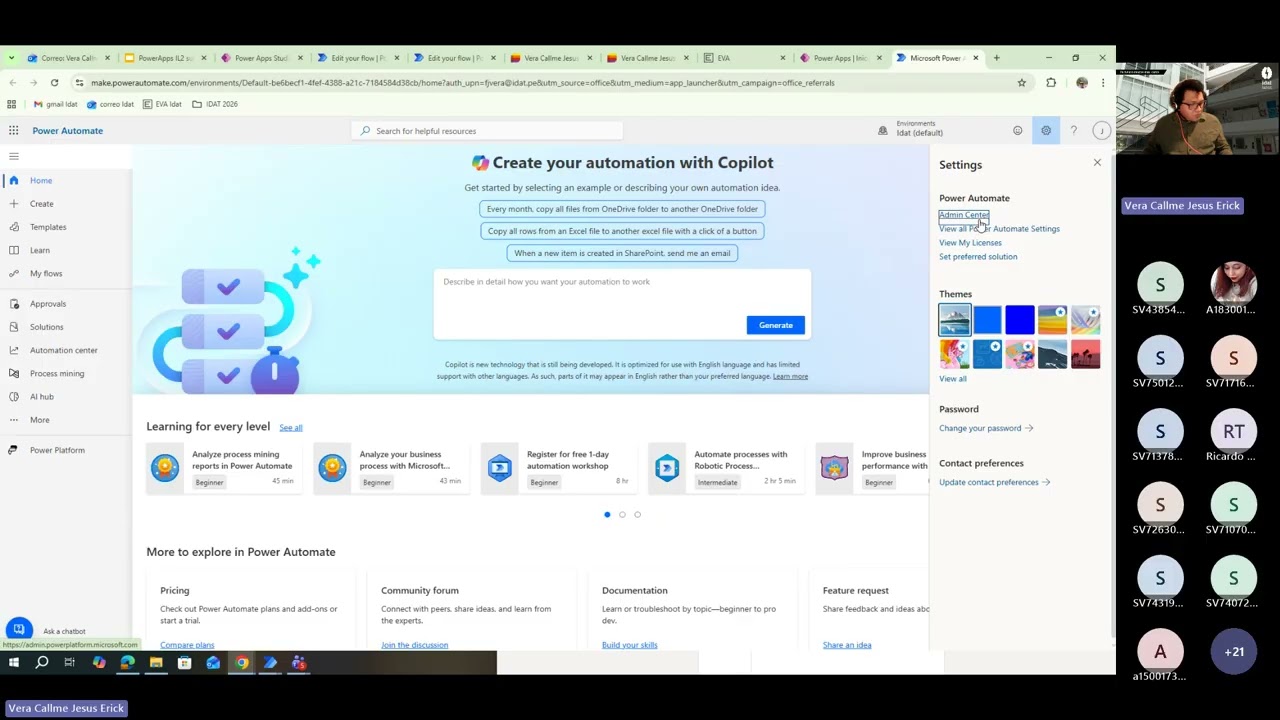
Task: Open the Ask a chatbot button
Action: 19,630
